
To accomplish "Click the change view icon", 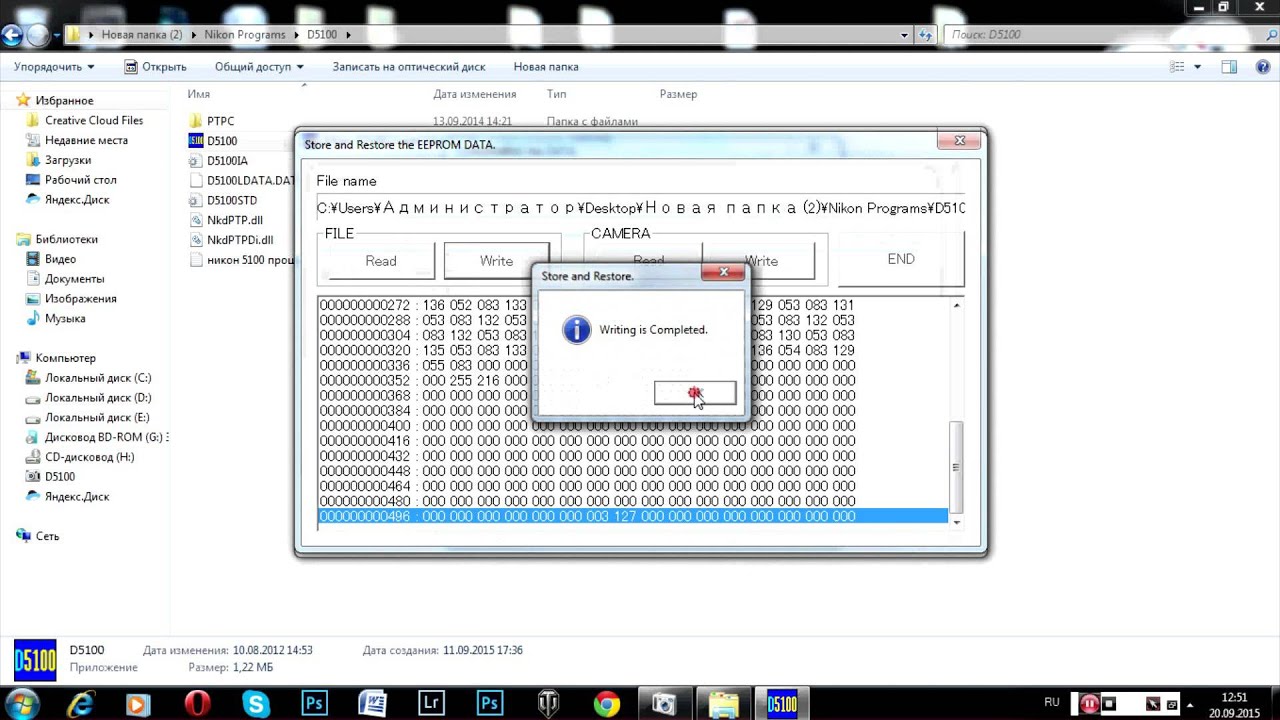I will (x=1176, y=67).
